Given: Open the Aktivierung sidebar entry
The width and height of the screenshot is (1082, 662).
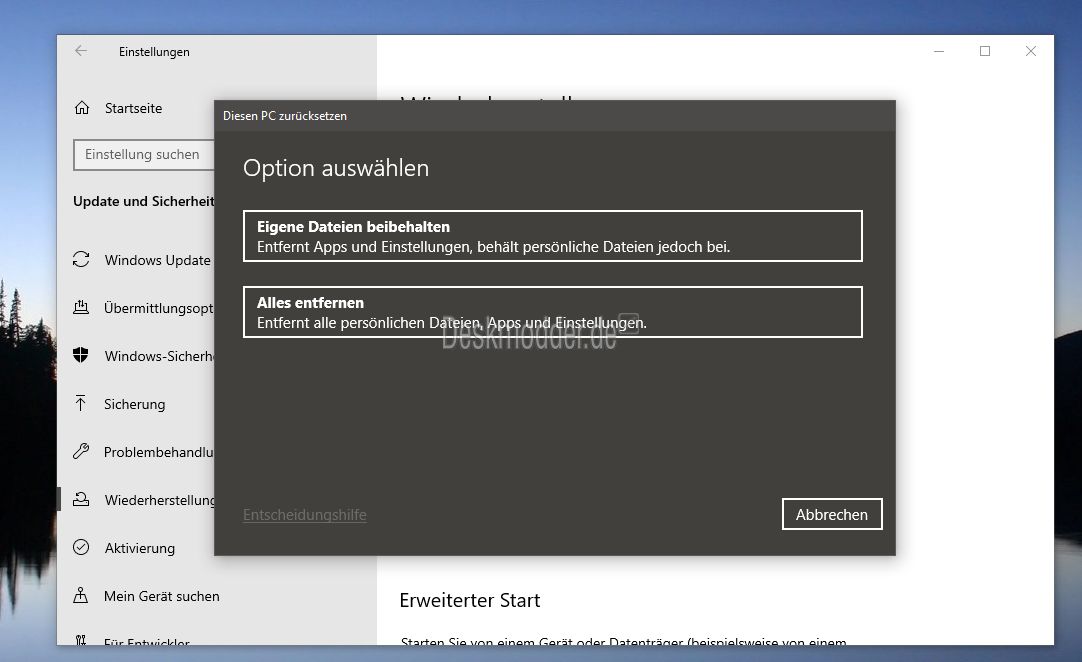Looking at the screenshot, I should click(x=140, y=548).
